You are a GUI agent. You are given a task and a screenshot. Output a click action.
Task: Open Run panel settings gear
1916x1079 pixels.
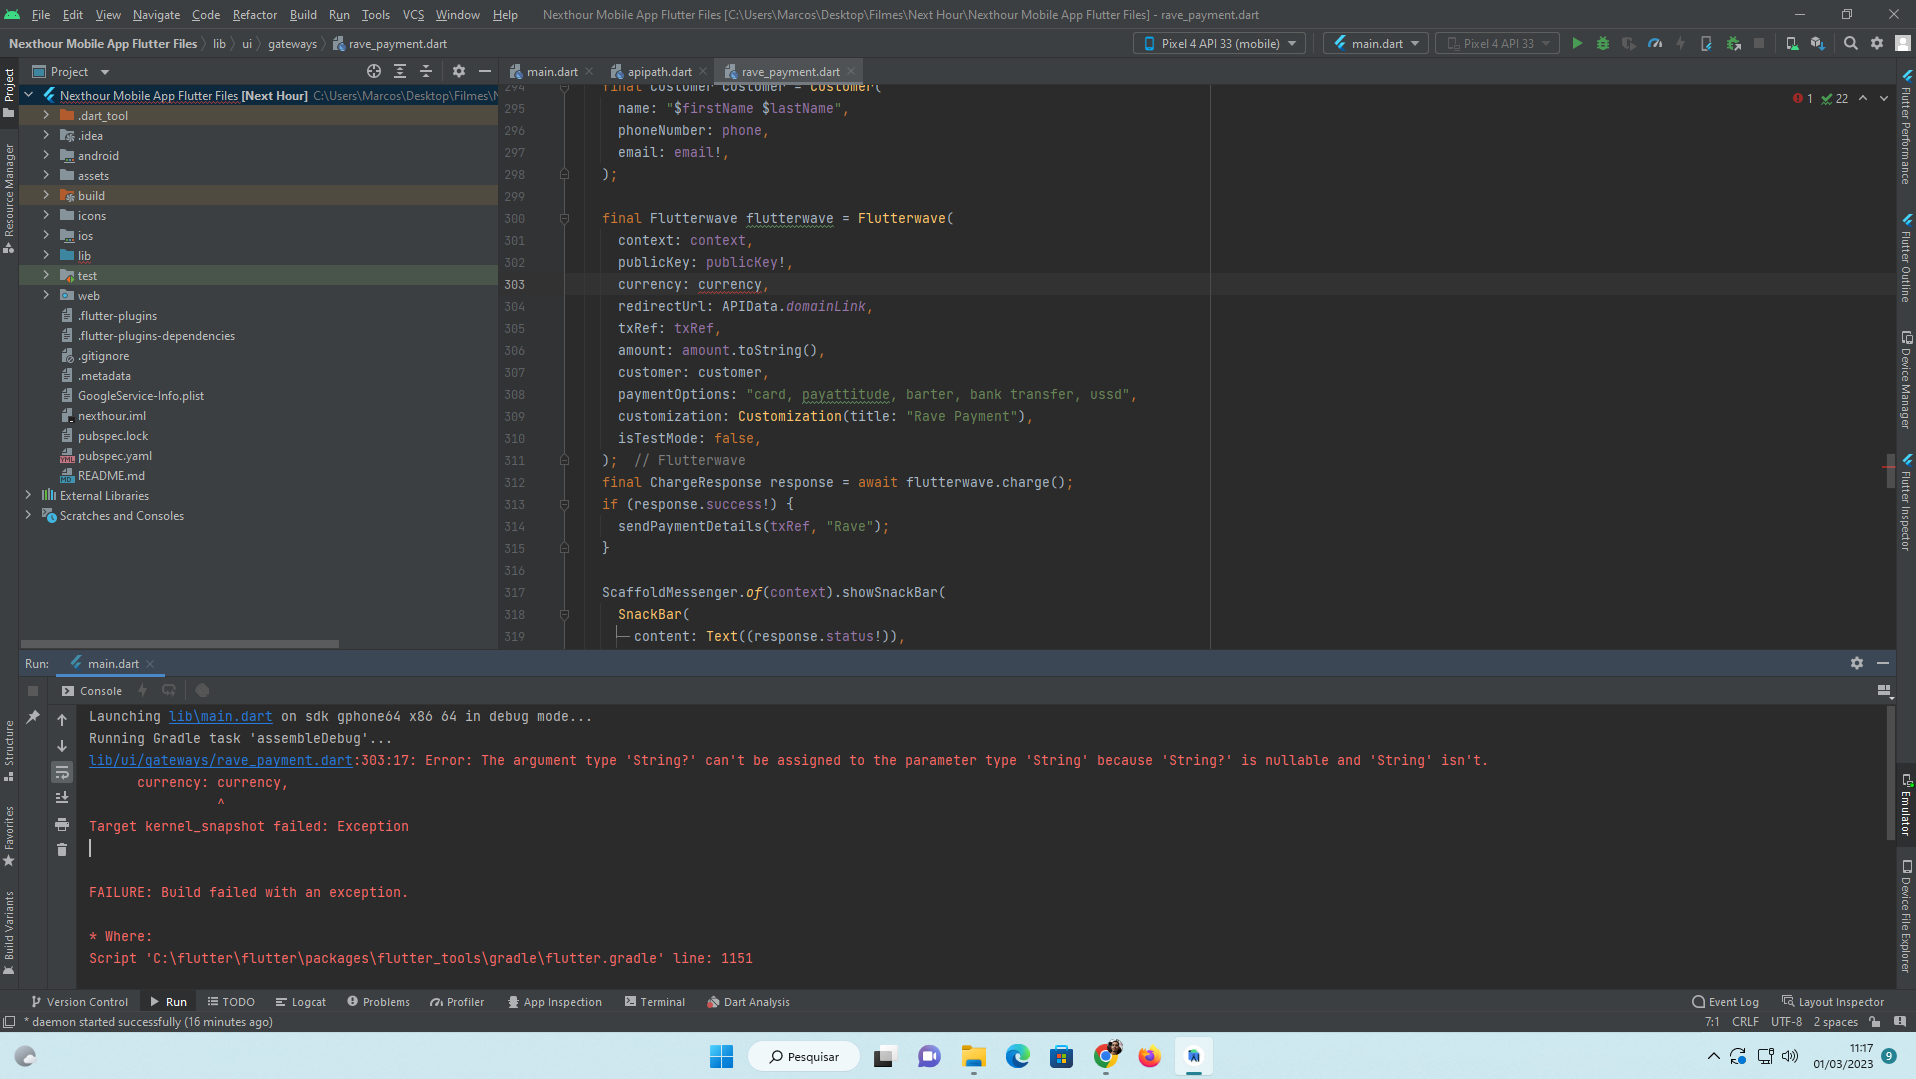tap(1857, 663)
